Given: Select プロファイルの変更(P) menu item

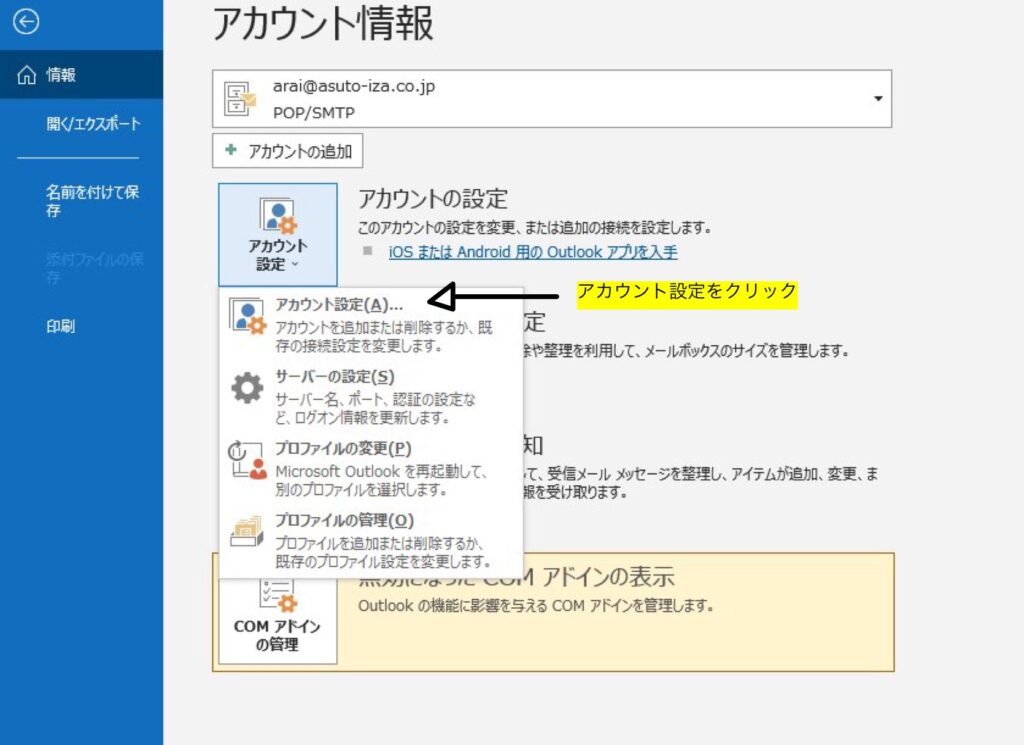Looking at the screenshot, I should pos(342,449).
